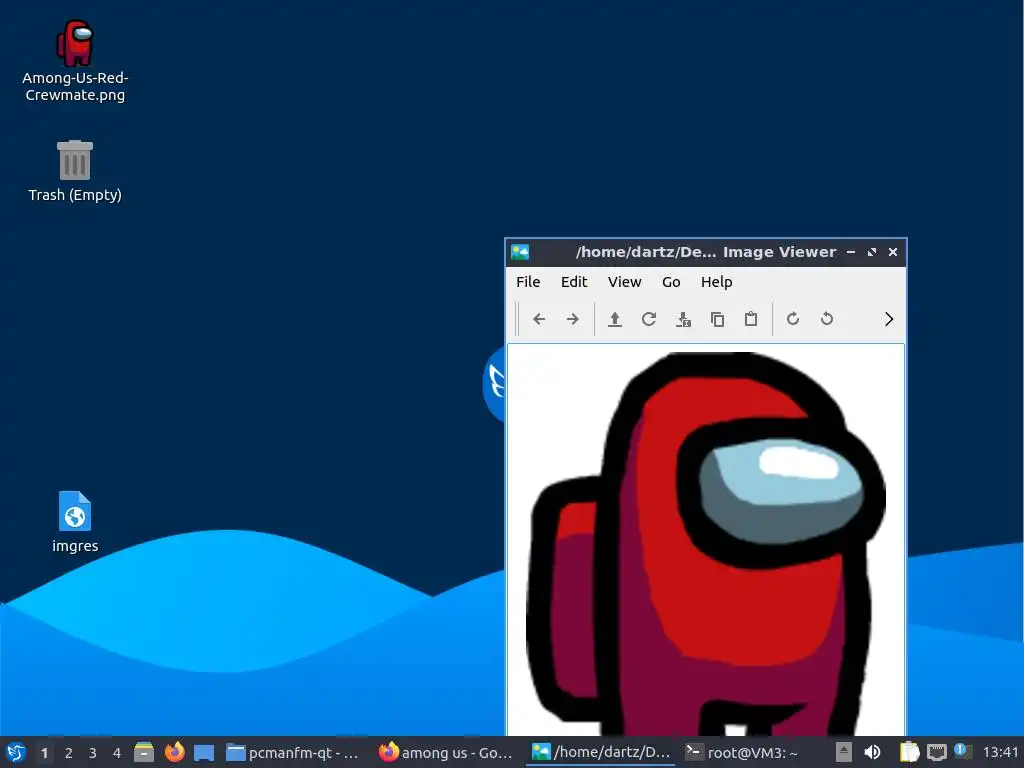Switch to the pcmanfm-qt taskbar window
This screenshot has width=1024, height=768.
click(293, 753)
